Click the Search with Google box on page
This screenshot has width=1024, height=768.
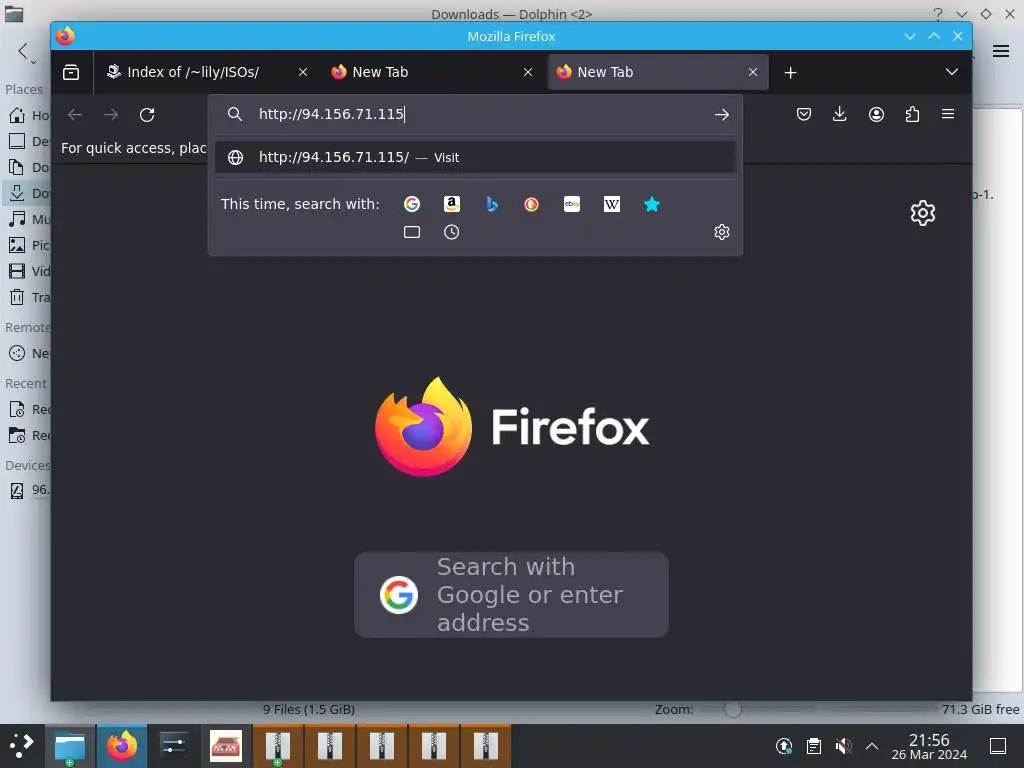[511, 595]
